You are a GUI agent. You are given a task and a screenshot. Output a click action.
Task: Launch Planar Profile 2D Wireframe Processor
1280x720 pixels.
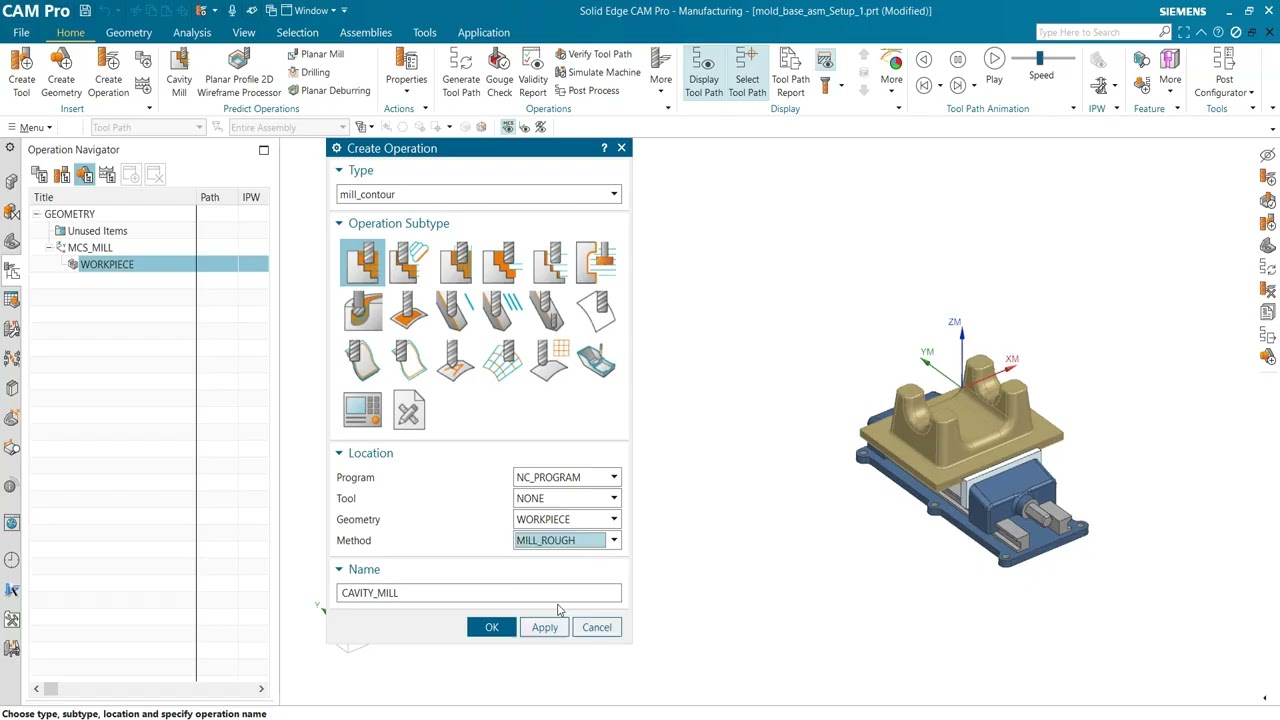pyautogui.click(x=239, y=72)
